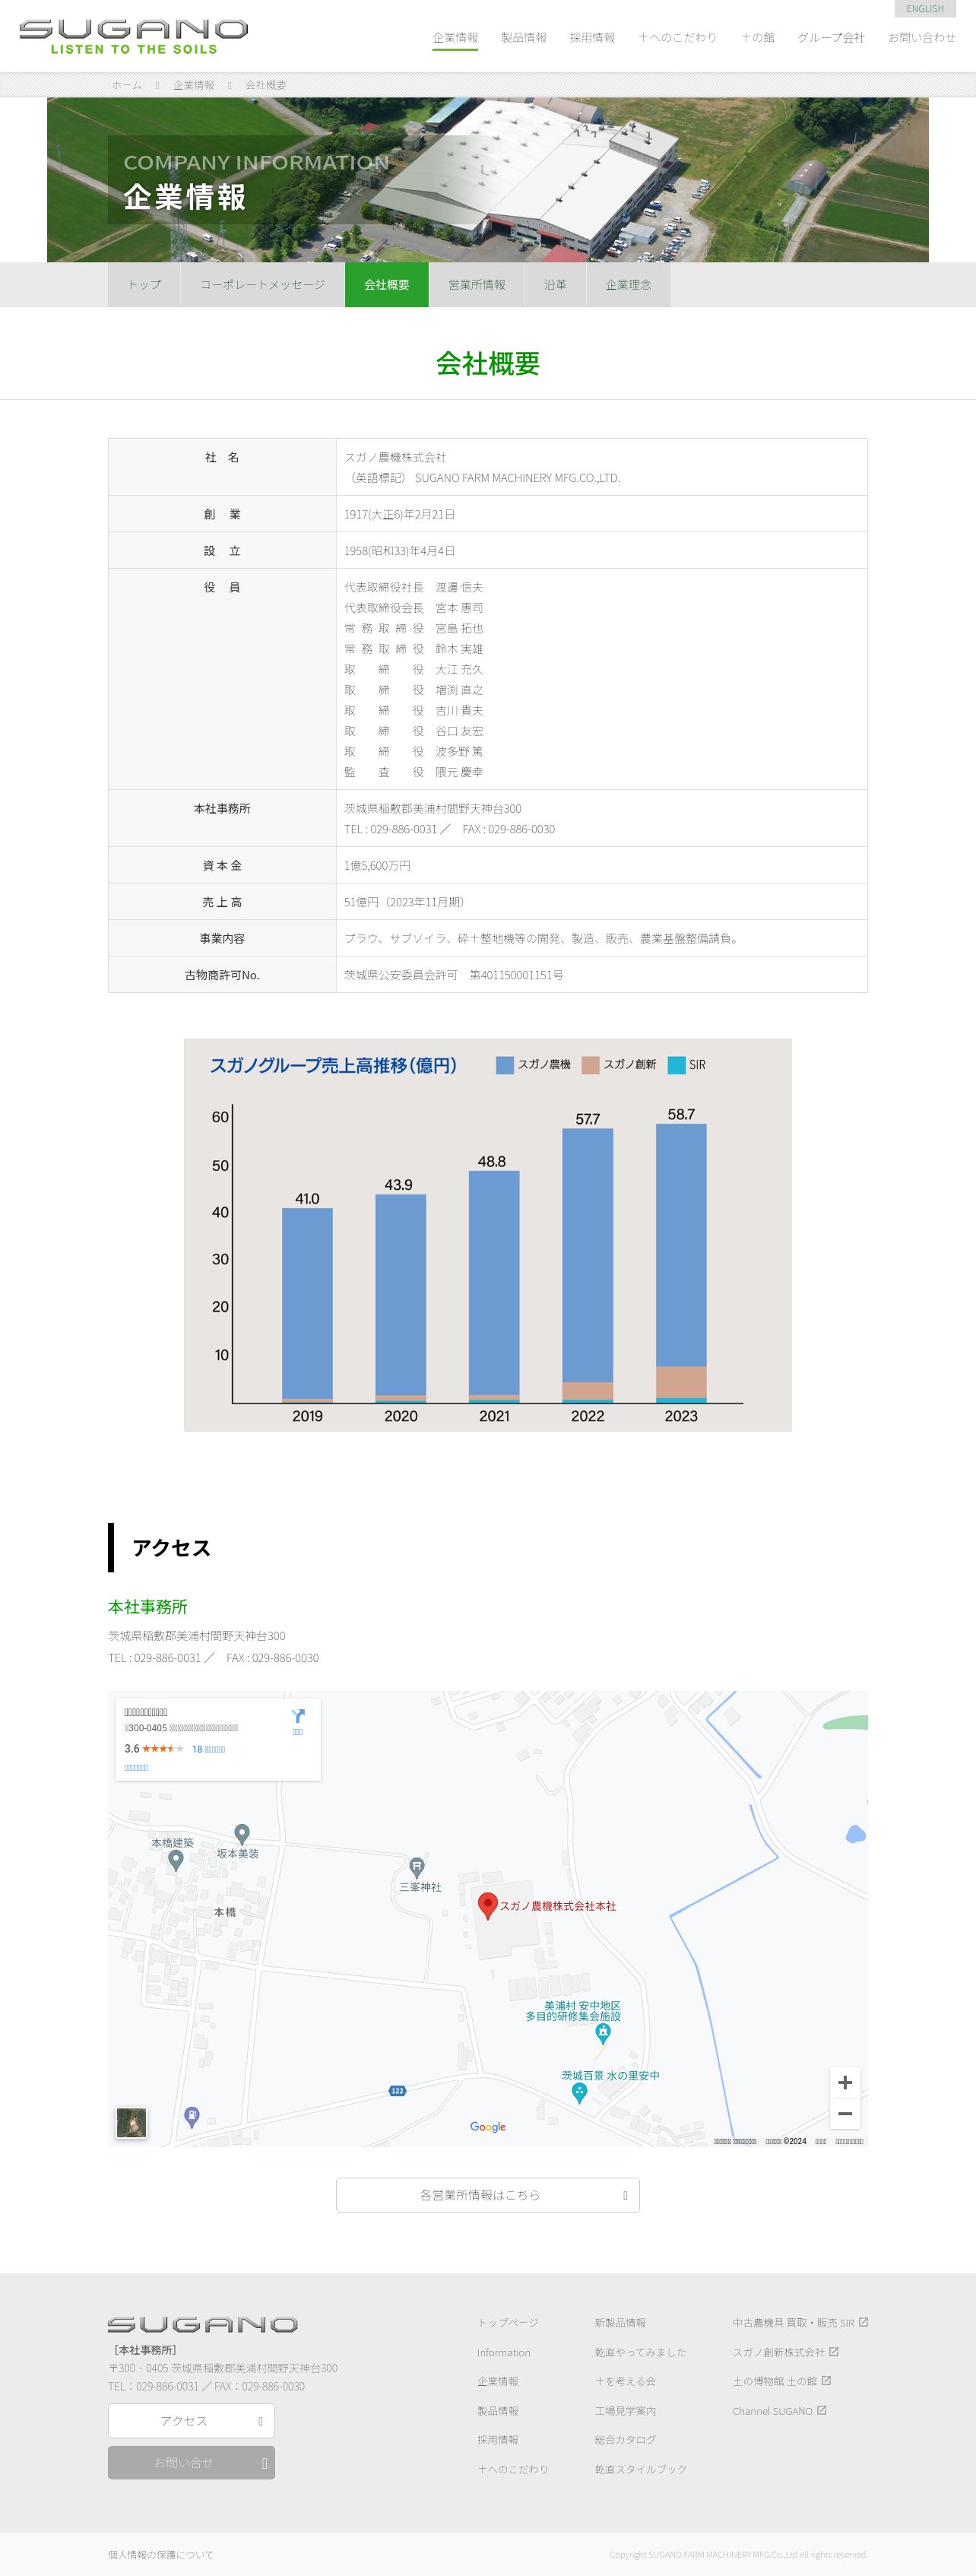This screenshot has height=2576, width=976.
Task: Click sales value 51億円（2023年11月期）
Action: click(406, 902)
